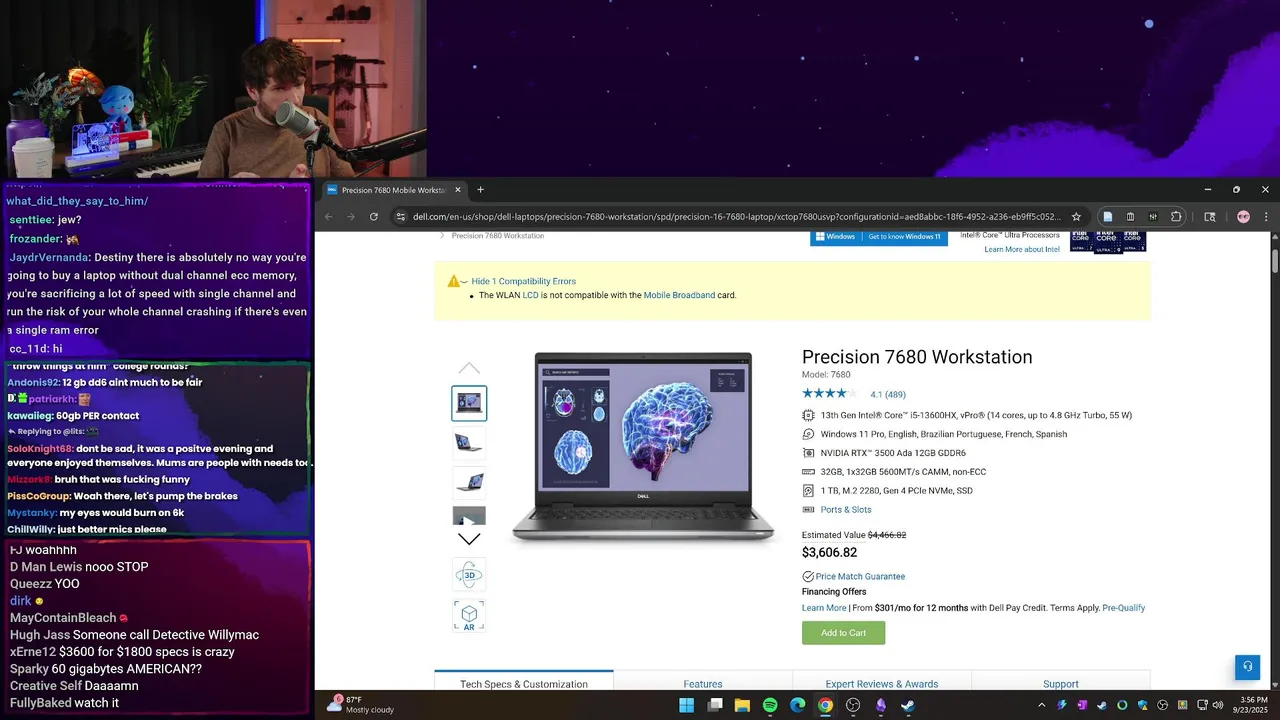Go back to the previous browser page
The width and height of the screenshot is (1280, 720).
329,217
